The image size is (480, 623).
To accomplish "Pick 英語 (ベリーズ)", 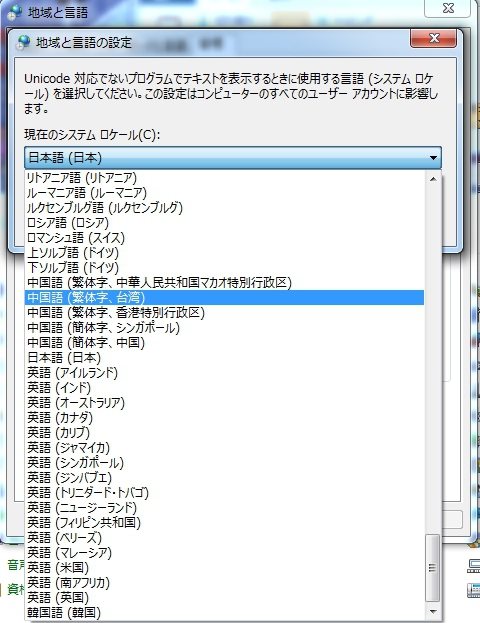I will (224, 538).
